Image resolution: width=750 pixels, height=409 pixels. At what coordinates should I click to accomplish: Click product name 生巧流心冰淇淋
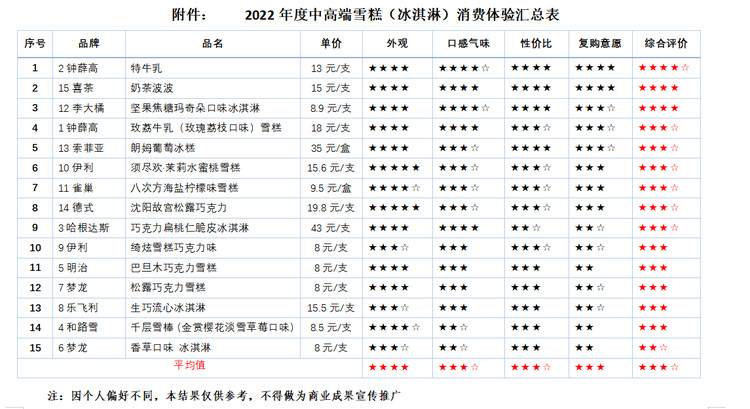coord(168,308)
